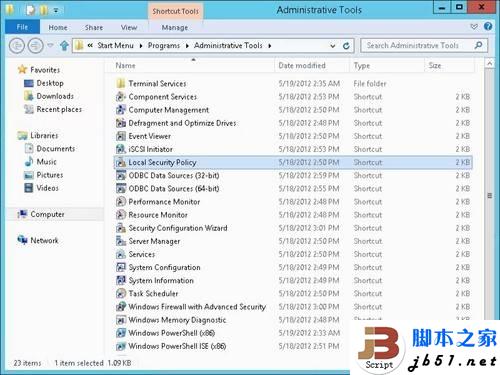Open the address bar history dropdown
The height and width of the screenshot is (375, 500).
coord(332,46)
